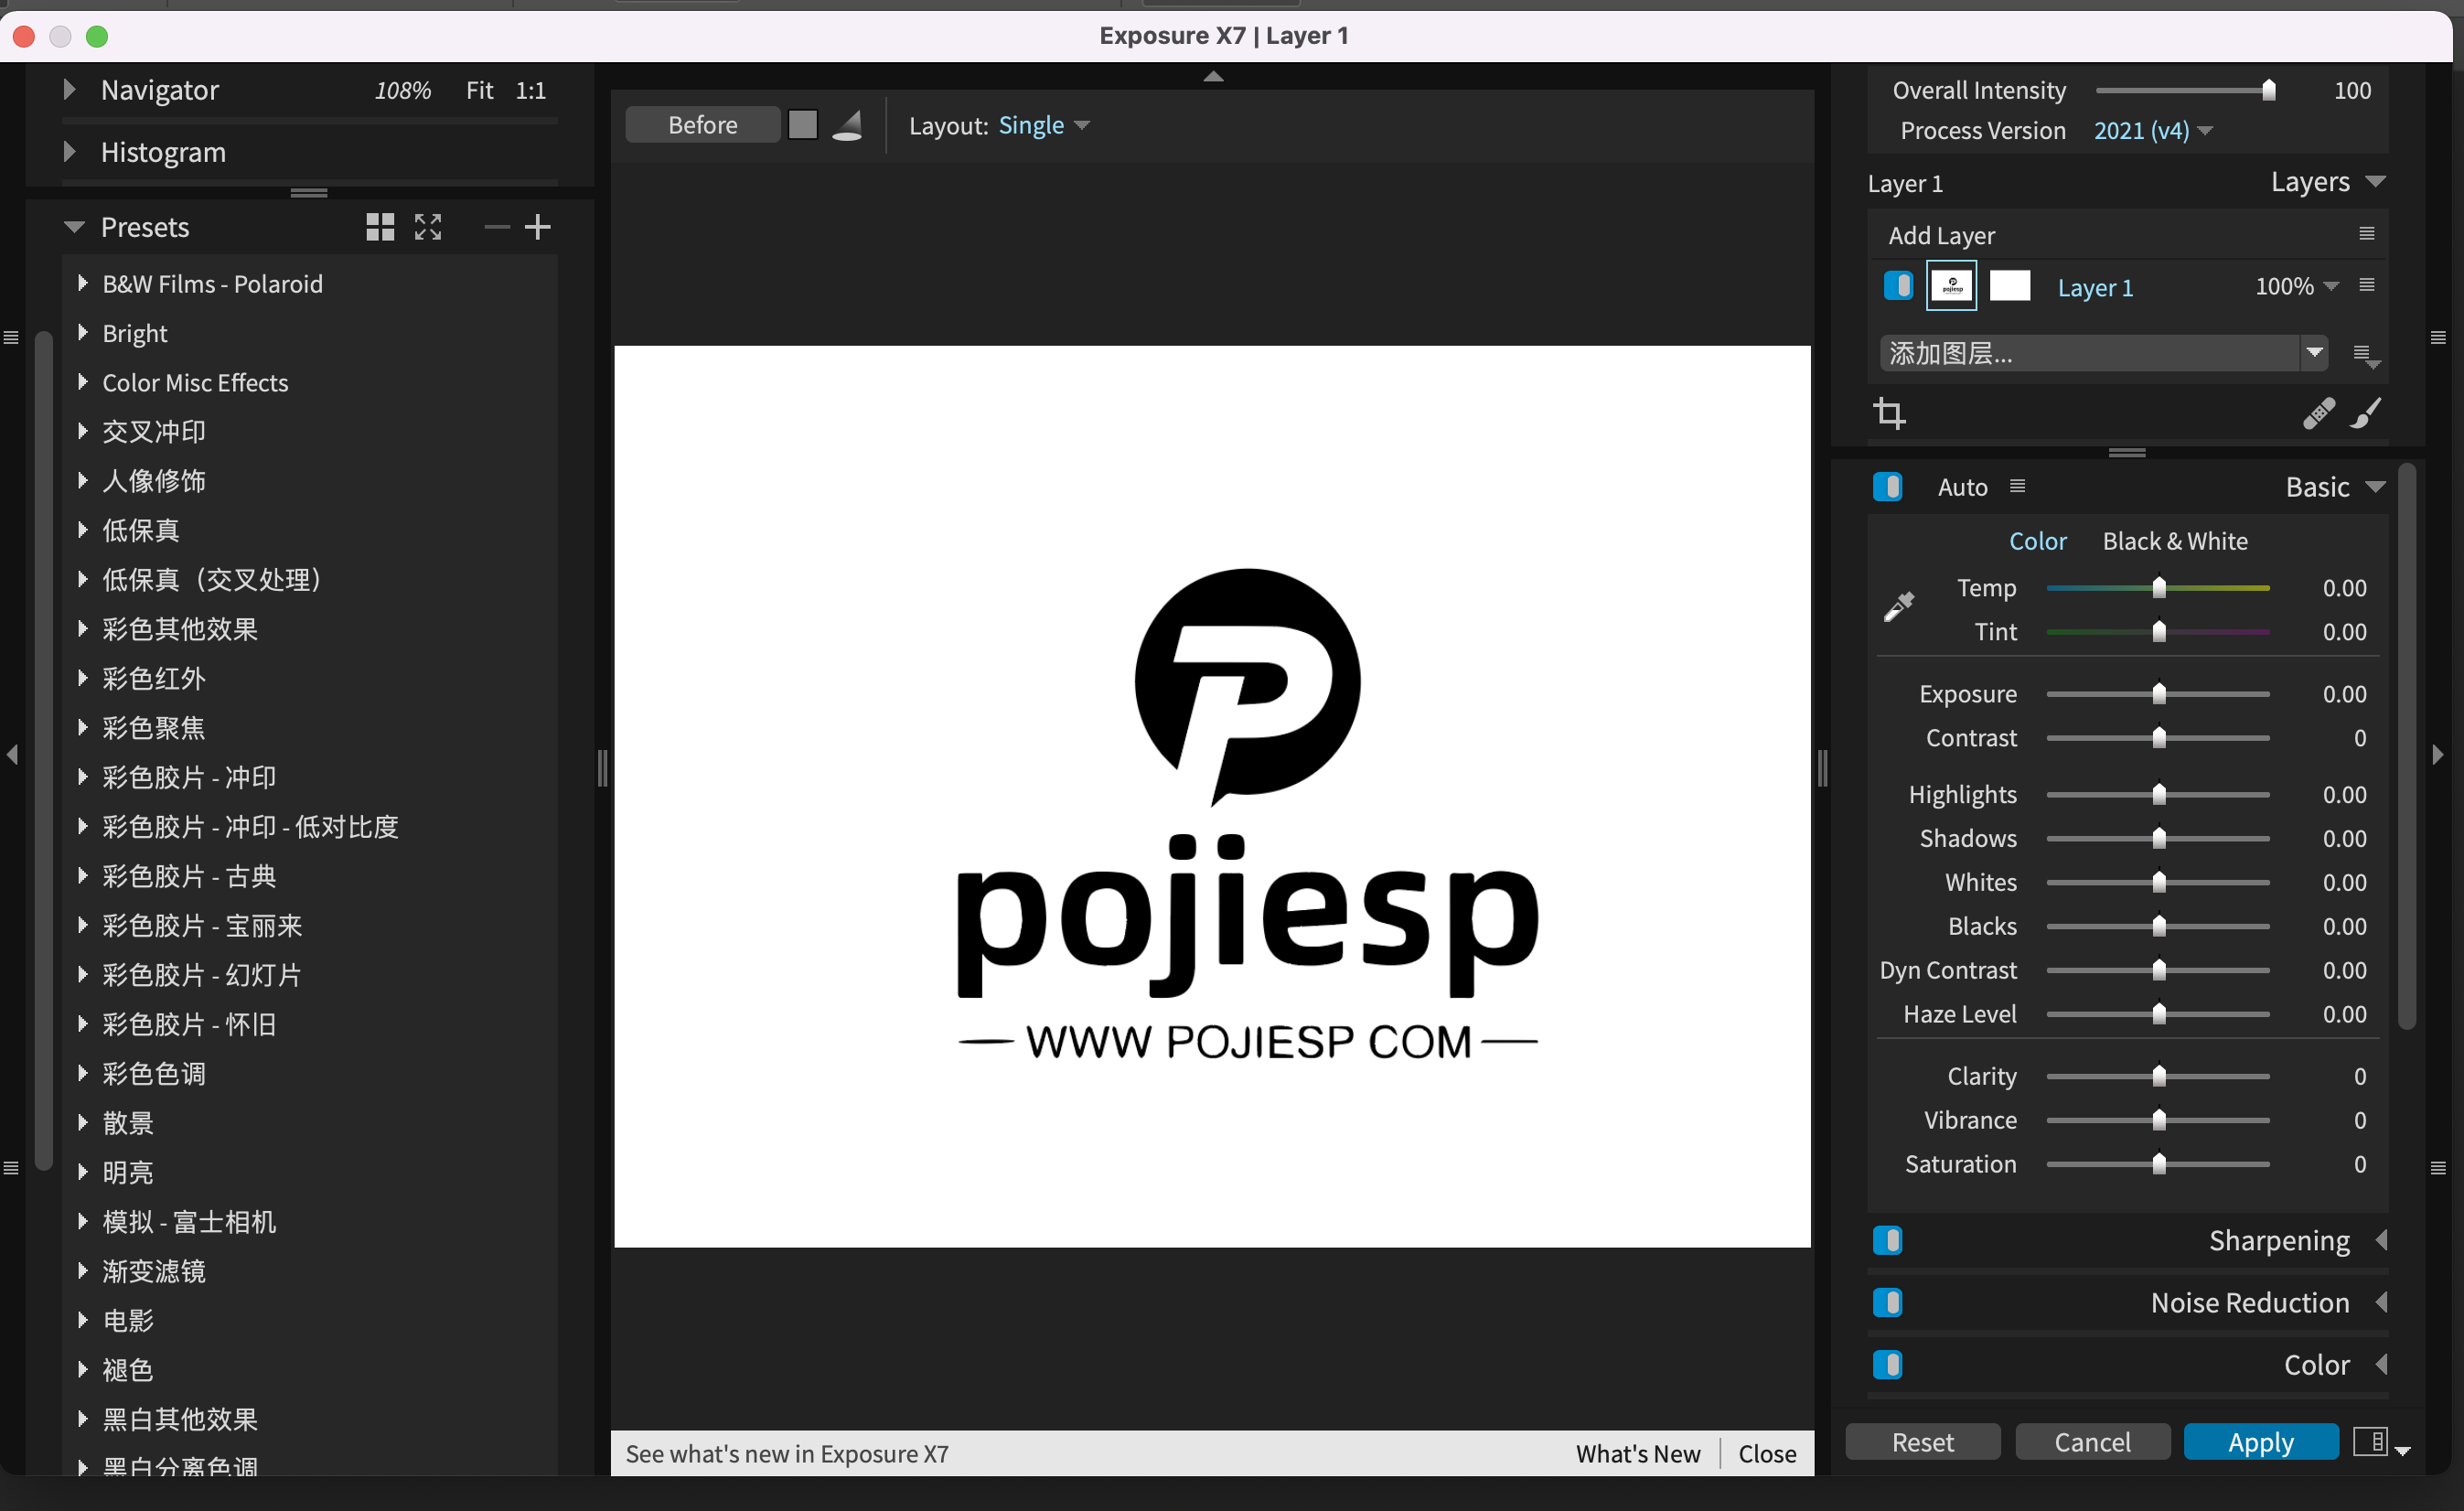Open the Layer 1 options menu icon
The width and height of the screenshot is (2464, 1511).
point(2367,285)
